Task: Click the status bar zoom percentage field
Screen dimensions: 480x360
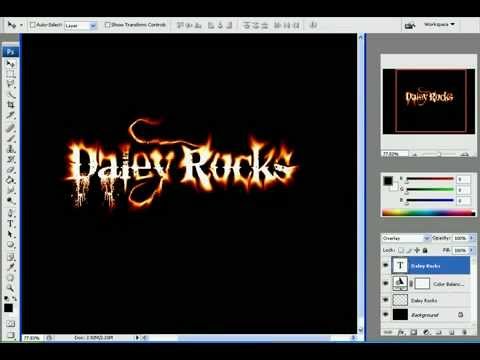Action: pyautogui.click(x=33, y=338)
